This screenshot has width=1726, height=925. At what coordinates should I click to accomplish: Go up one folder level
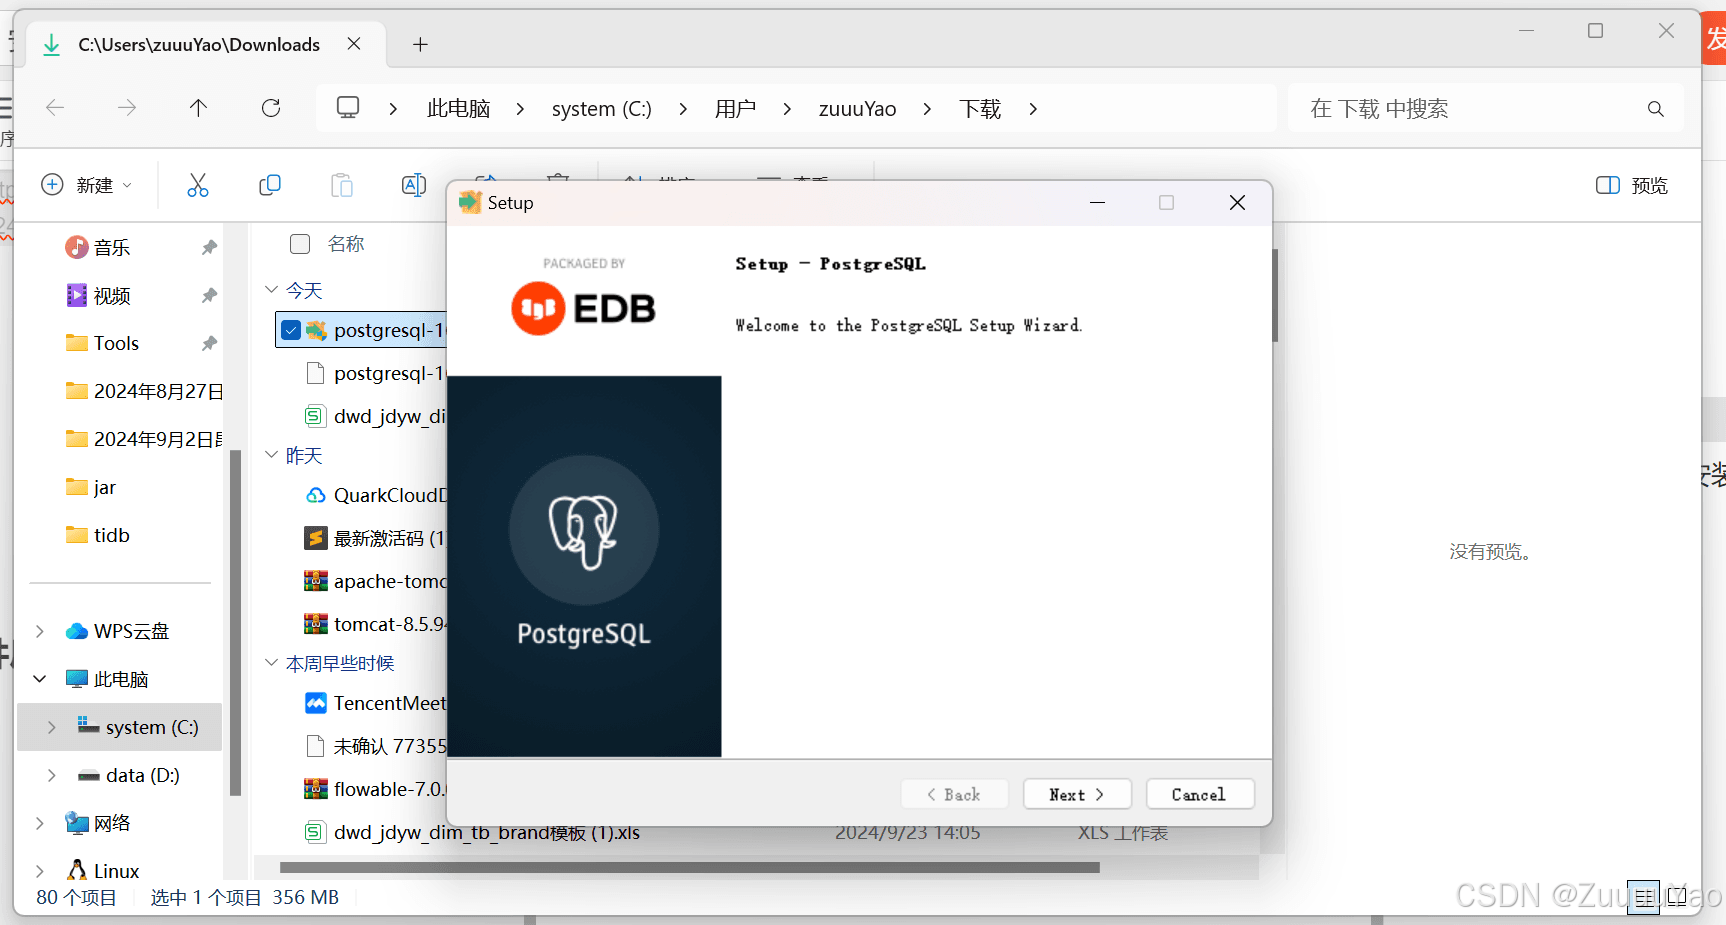coord(199,108)
